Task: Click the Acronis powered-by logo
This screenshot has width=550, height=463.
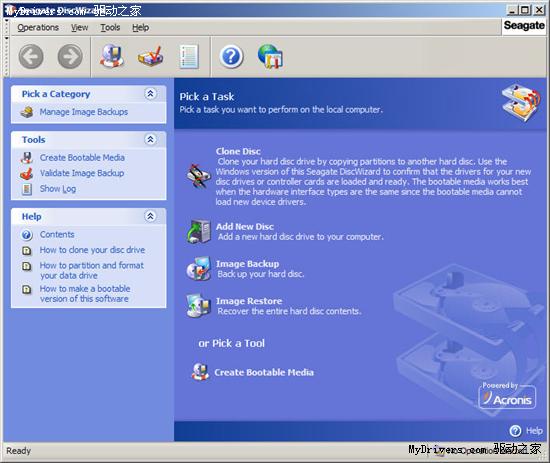Action: [x=507, y=396]
